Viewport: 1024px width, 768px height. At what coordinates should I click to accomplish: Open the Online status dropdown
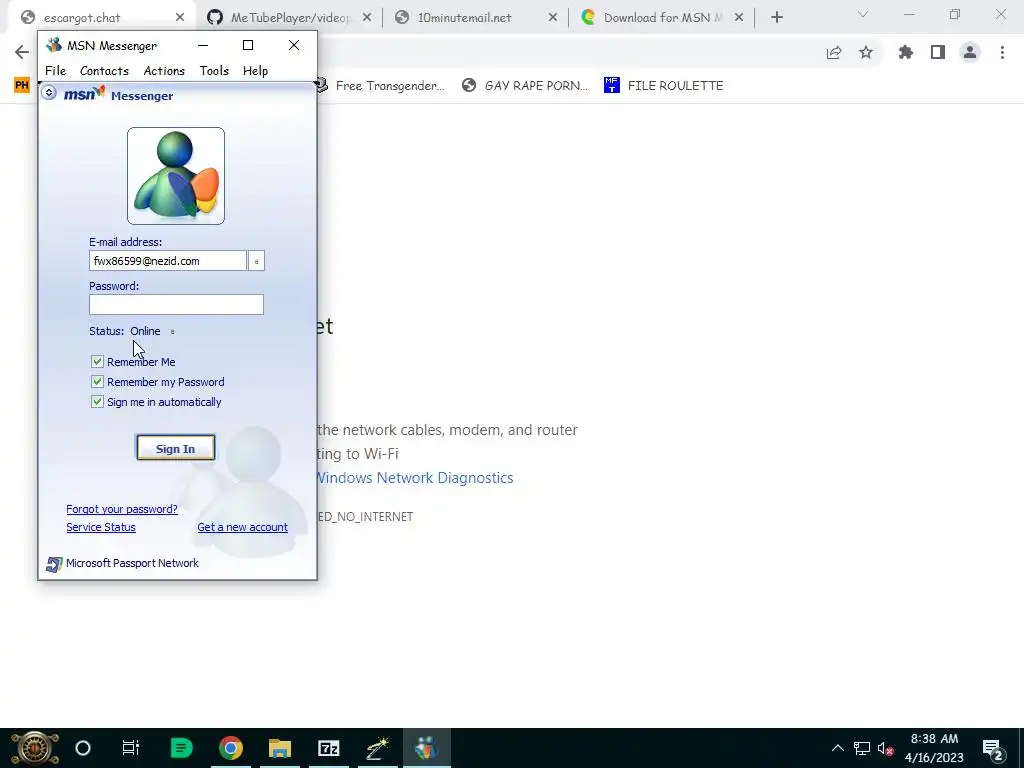click(152, 331)
